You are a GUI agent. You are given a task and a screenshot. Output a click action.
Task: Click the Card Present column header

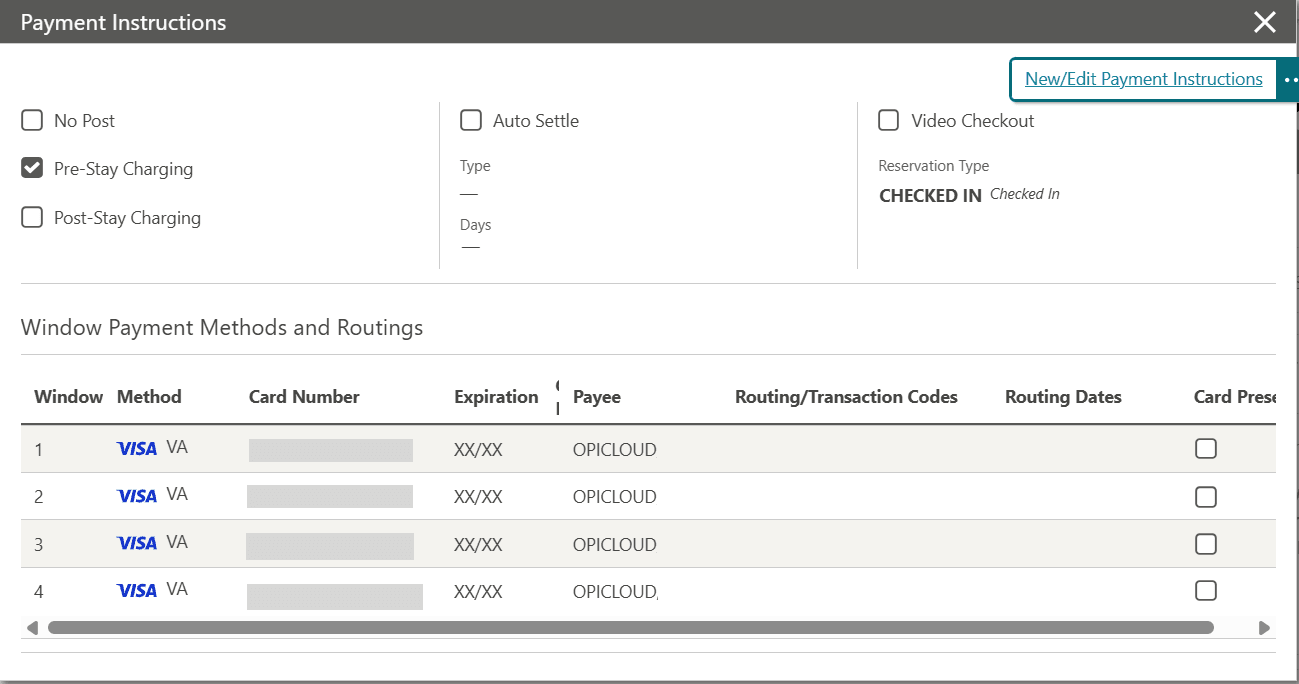(1235, 397)
